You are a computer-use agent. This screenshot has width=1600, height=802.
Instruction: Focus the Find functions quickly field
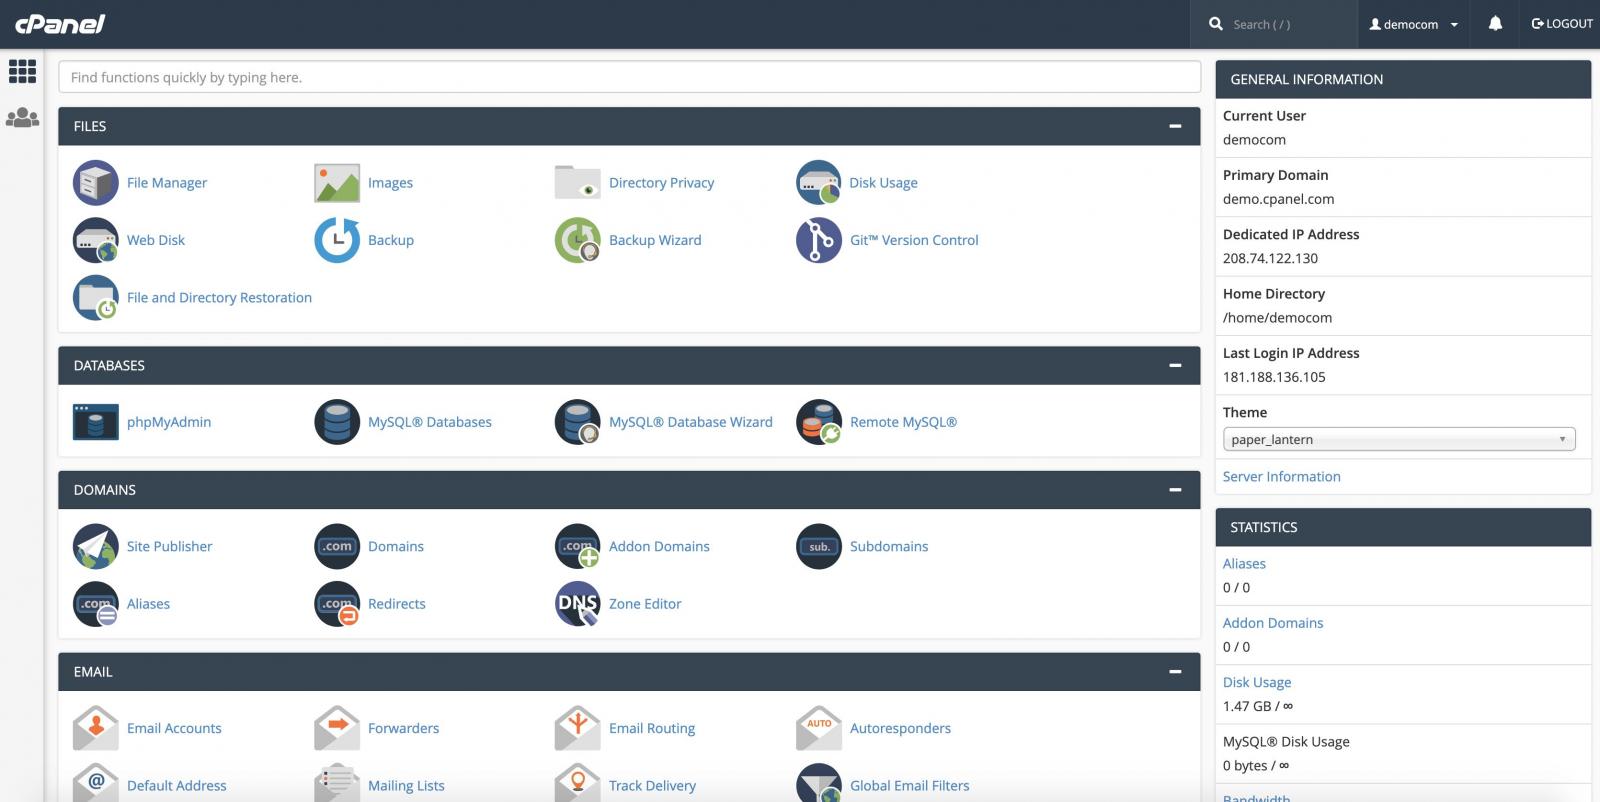pos(629,77)
